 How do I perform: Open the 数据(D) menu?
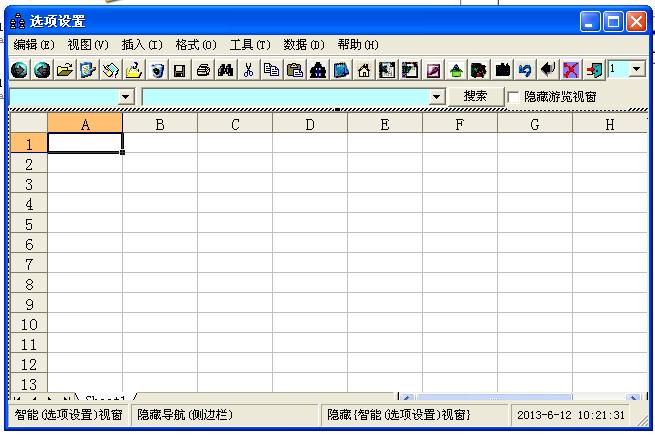click(x=304, y=44)
